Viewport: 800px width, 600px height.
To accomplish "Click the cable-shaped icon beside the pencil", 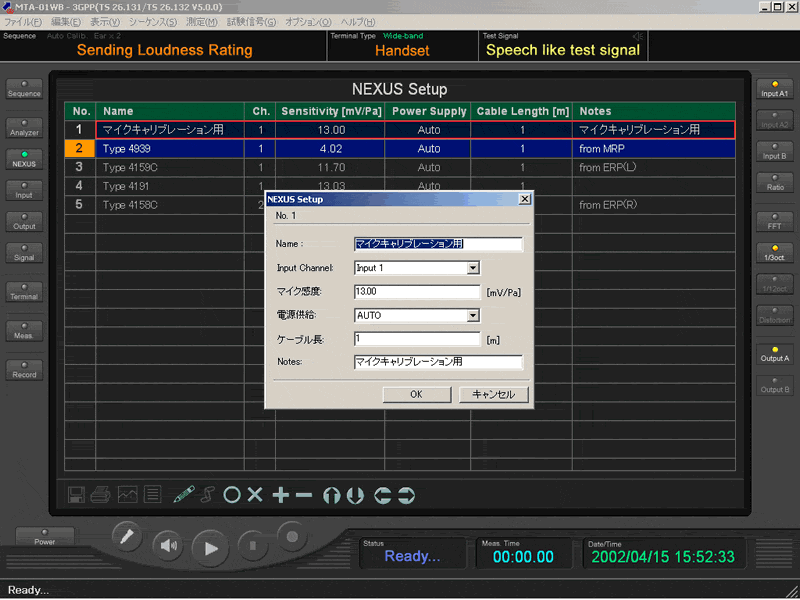I will click(x=207, y=494).
